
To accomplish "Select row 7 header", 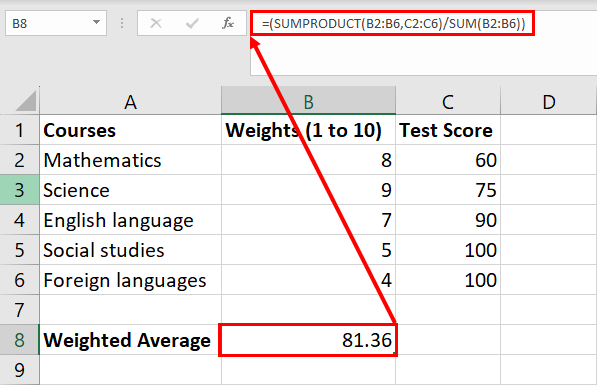I will (x=19, y=310).
